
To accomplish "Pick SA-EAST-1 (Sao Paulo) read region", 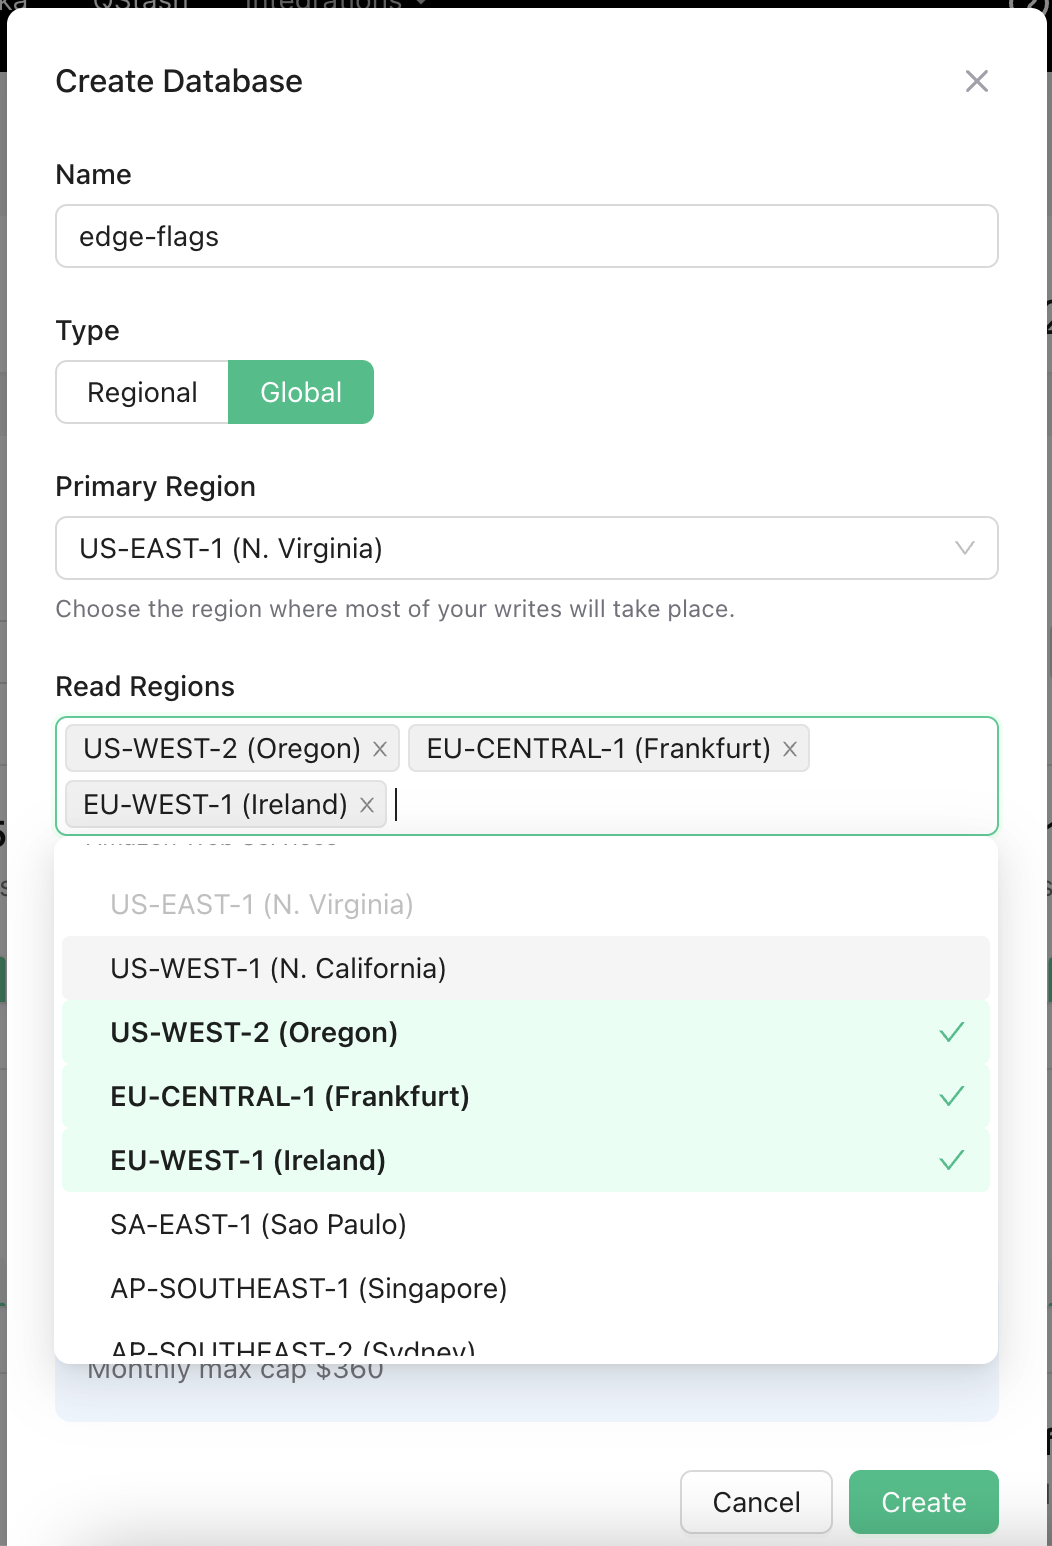I will (x=258, y=1224).
